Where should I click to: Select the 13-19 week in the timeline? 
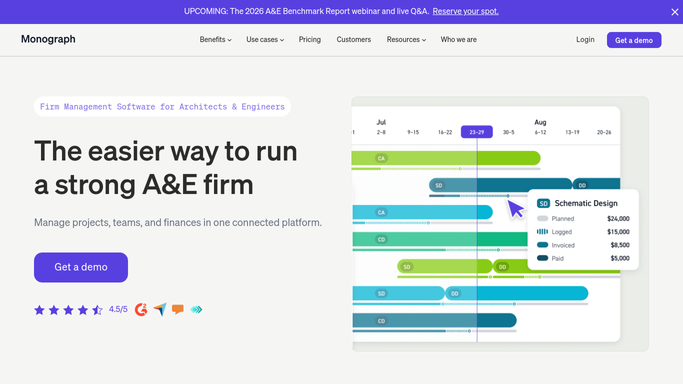click(x=572, y=132)
